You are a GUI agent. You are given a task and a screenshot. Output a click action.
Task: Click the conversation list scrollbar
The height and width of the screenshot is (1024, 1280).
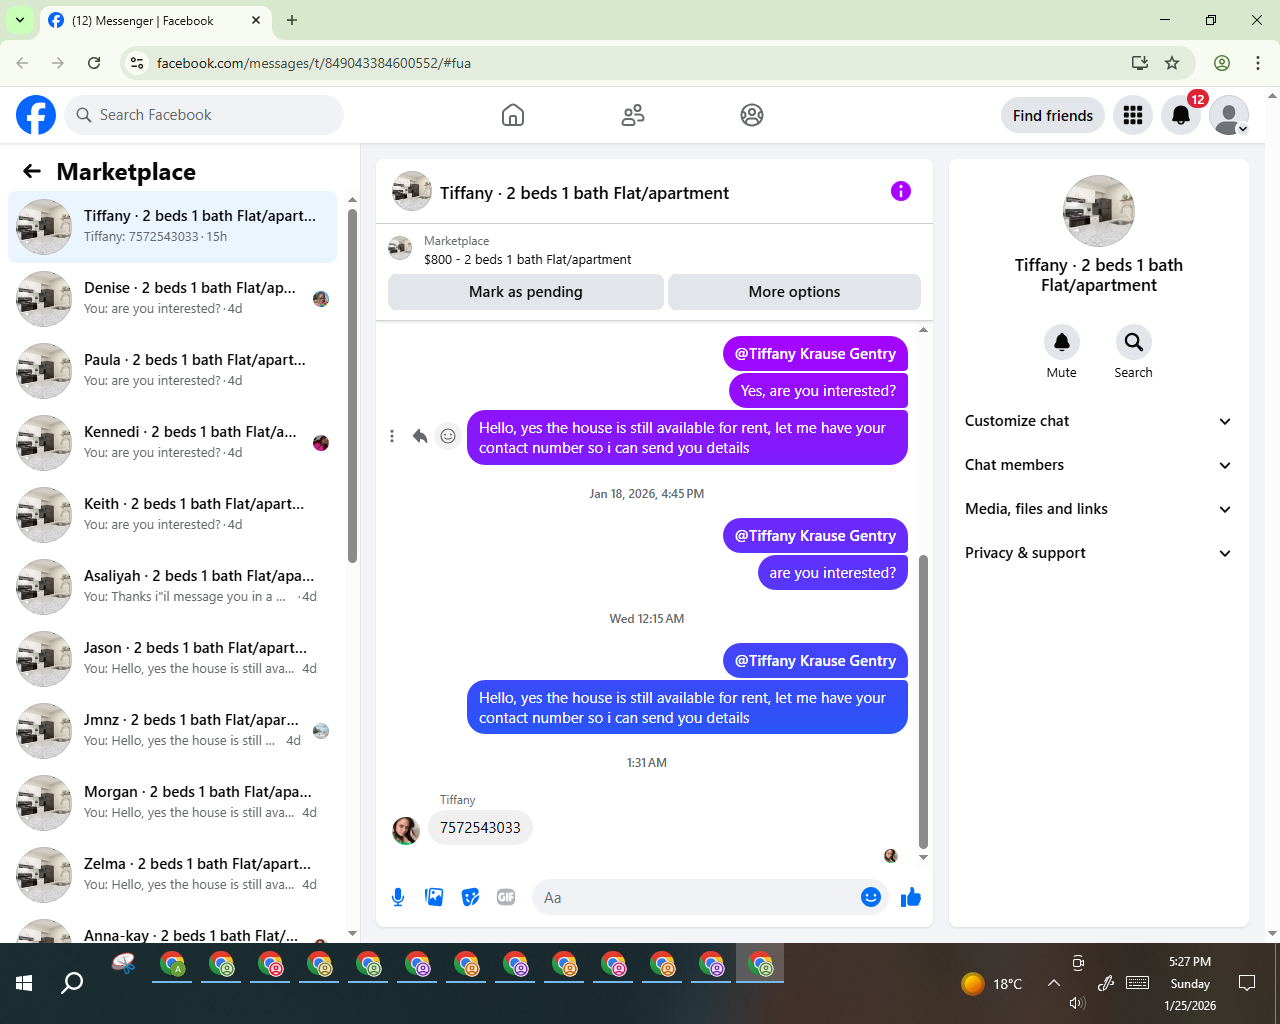click(x=352, y=385)
